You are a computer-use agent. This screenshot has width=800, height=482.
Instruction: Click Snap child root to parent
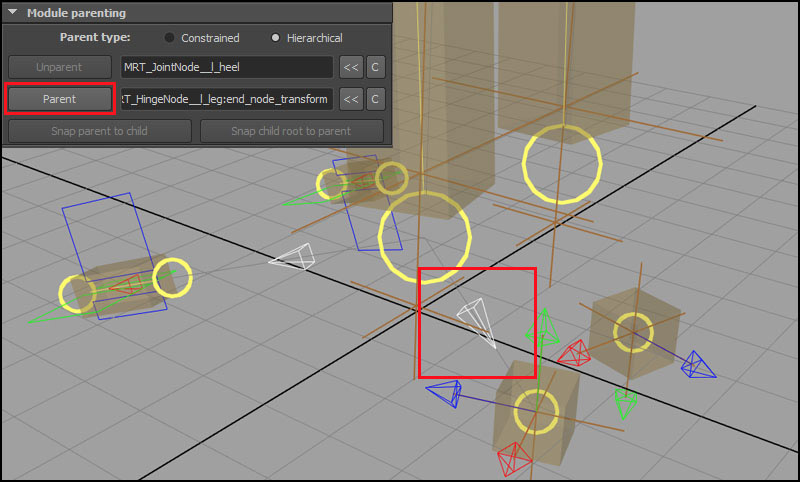[x=291, y=131]
